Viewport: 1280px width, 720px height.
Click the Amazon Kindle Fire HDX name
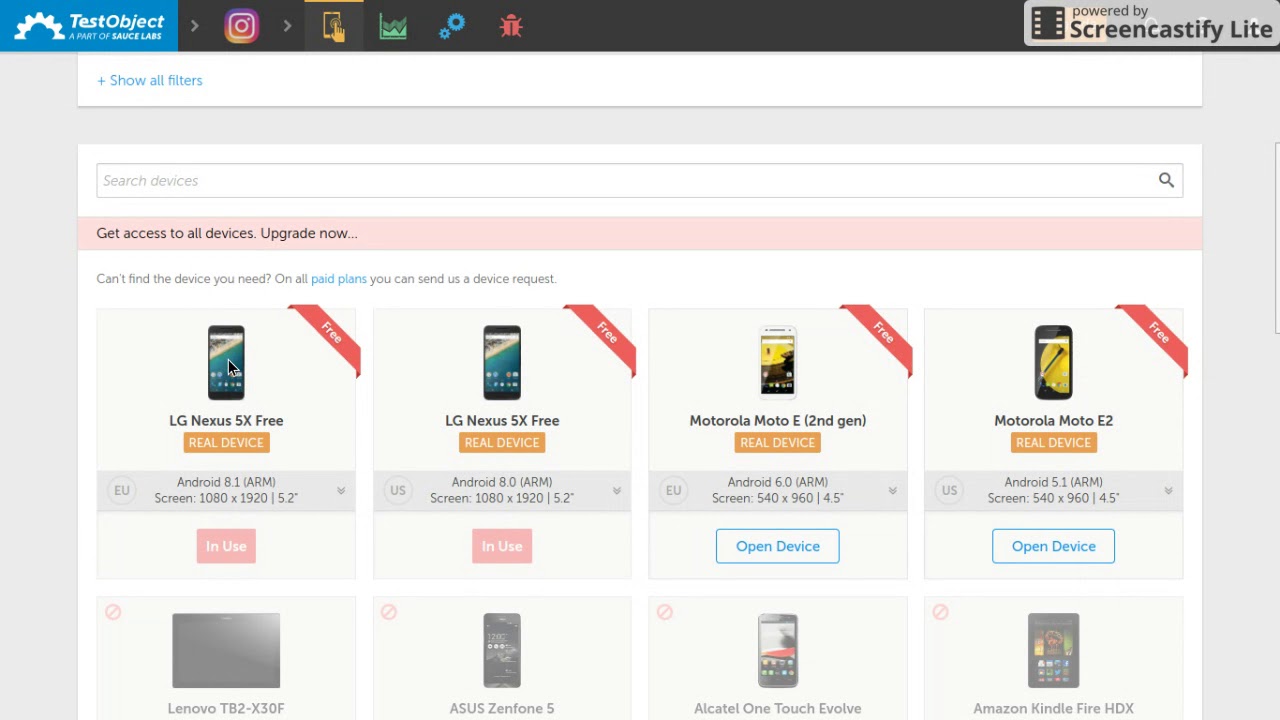click(x=1053, y=708)
